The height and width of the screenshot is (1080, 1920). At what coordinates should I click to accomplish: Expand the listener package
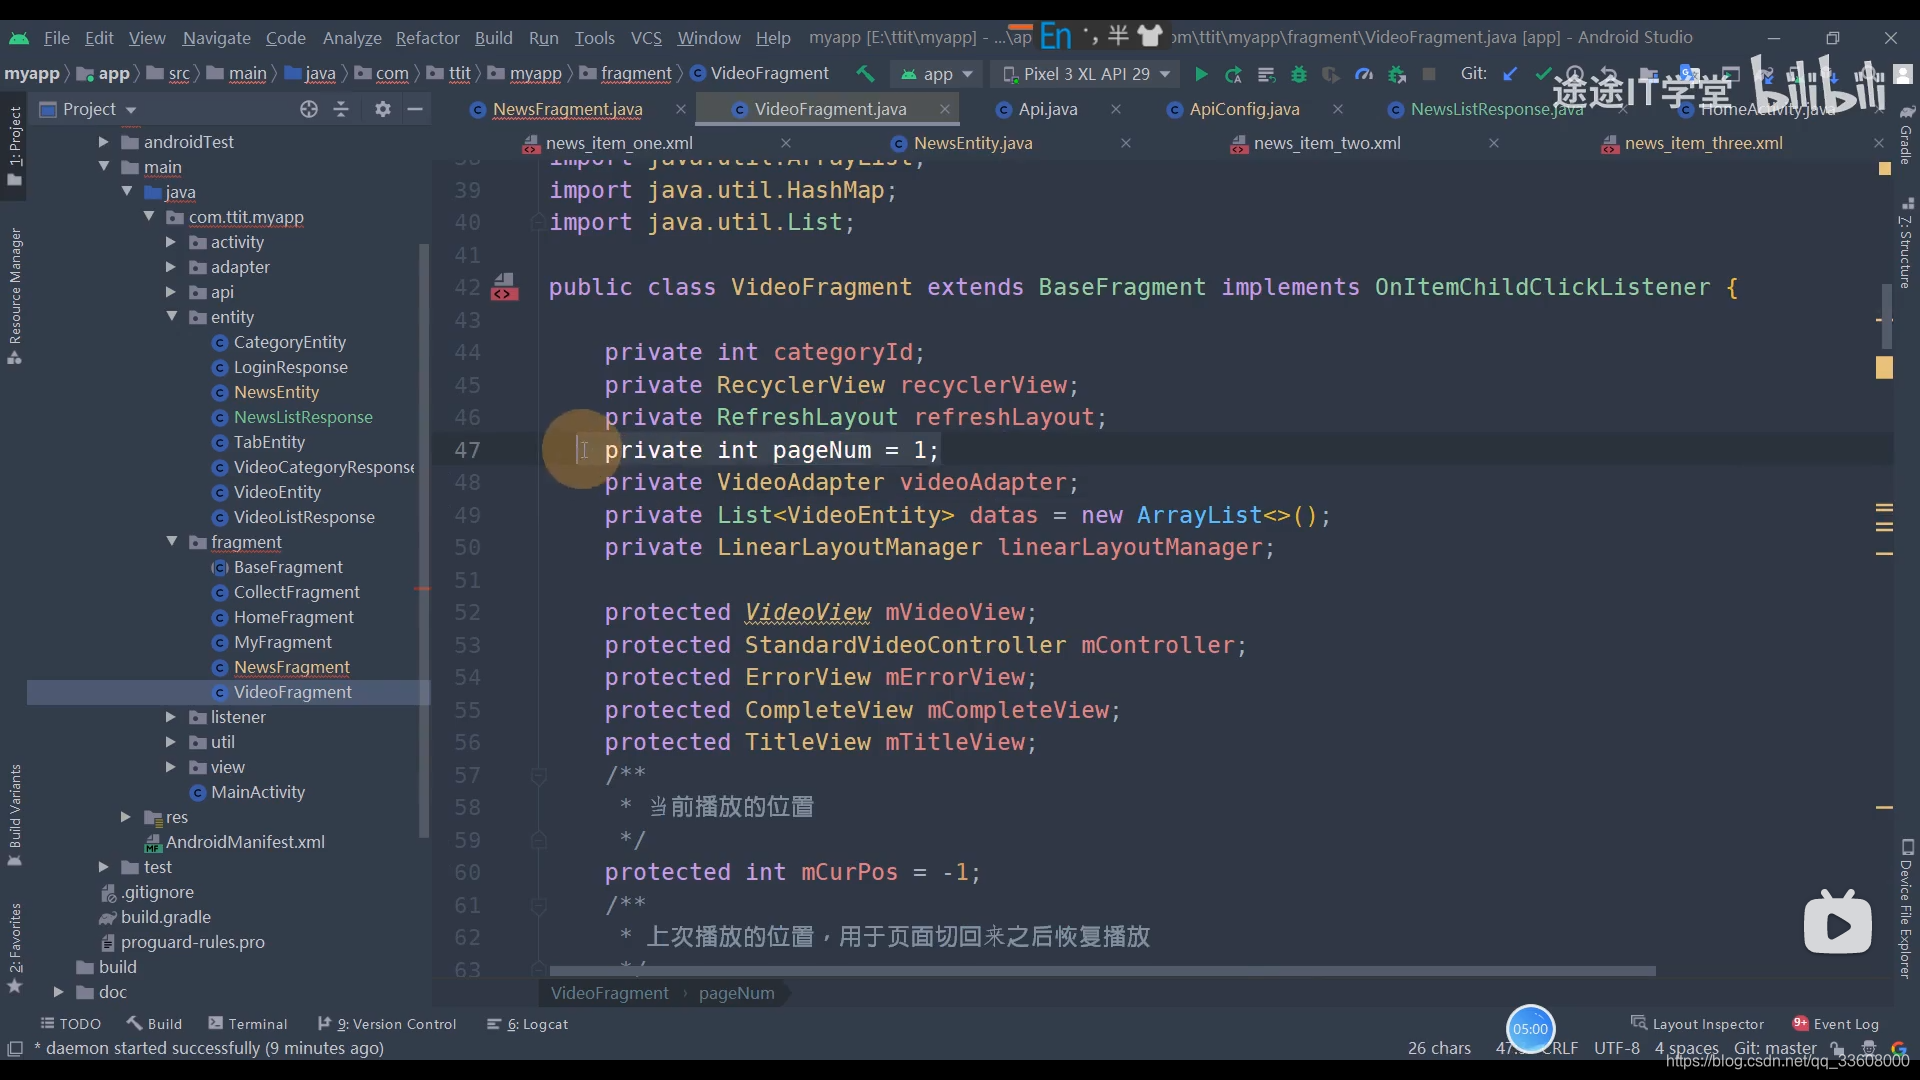tap(170, 717)
